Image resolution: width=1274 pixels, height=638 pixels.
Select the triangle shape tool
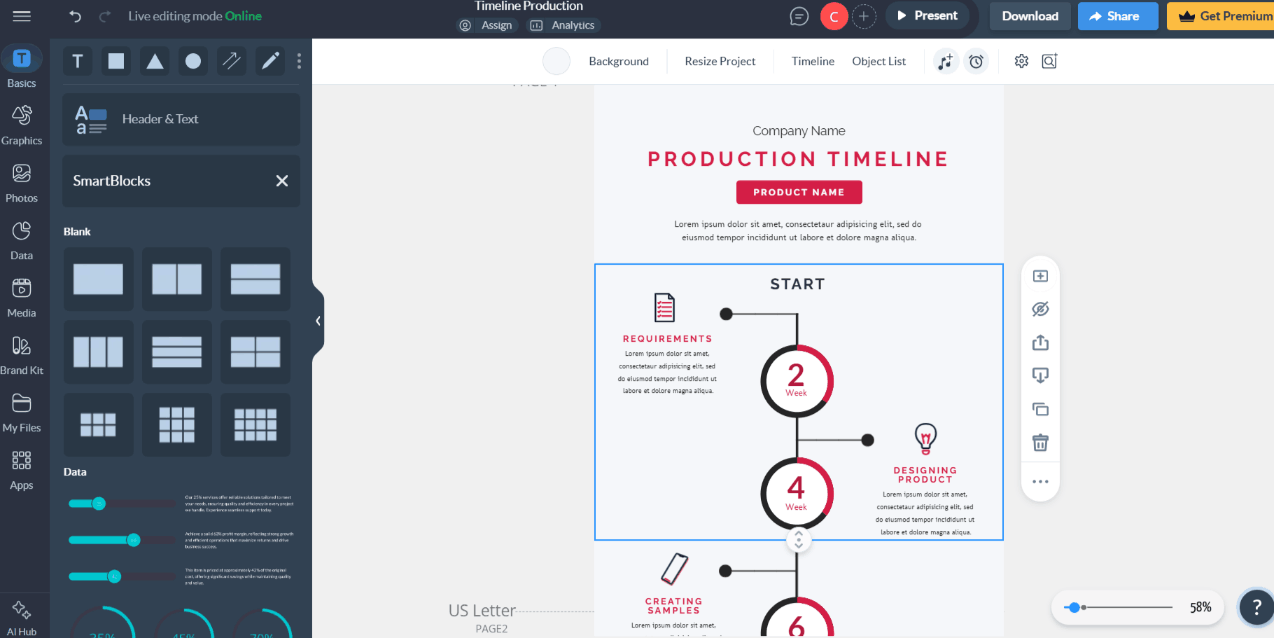[x=155, y=61]
